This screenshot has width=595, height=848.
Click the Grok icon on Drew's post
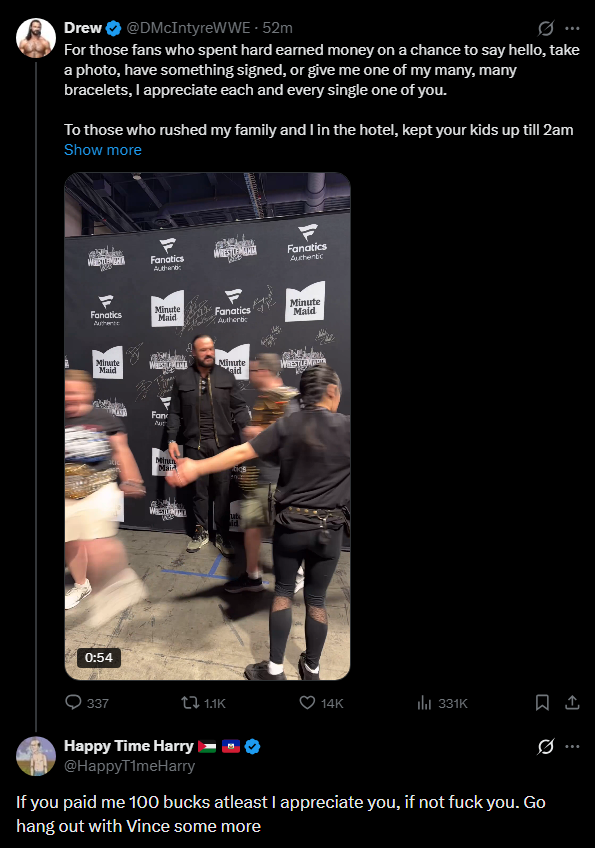coord(545,28)
